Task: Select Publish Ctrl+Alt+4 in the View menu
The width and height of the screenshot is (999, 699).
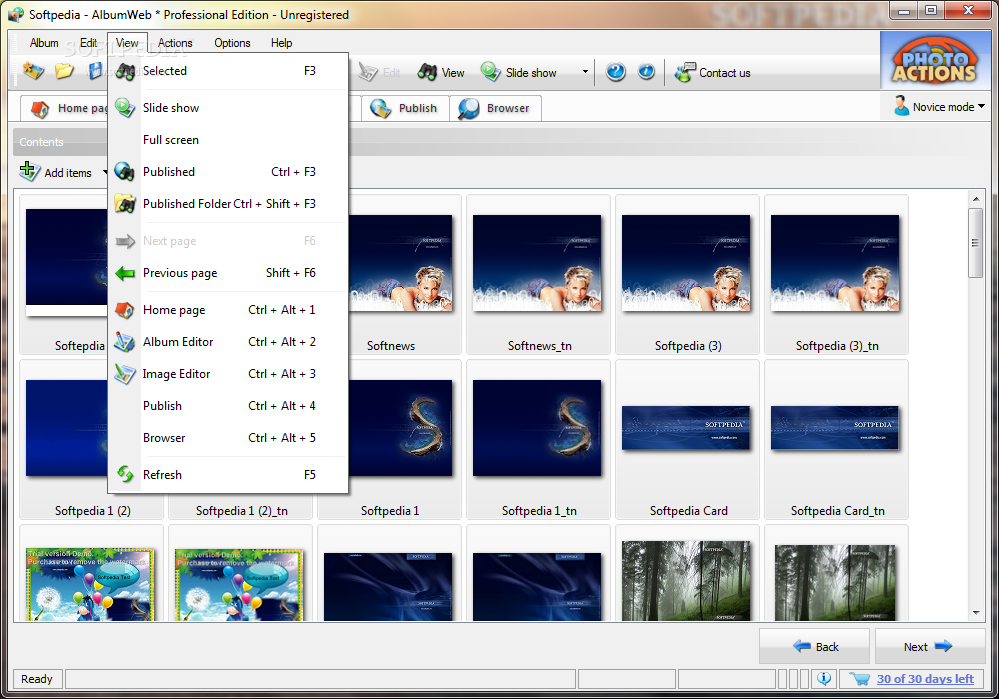Action: point(228,406)
